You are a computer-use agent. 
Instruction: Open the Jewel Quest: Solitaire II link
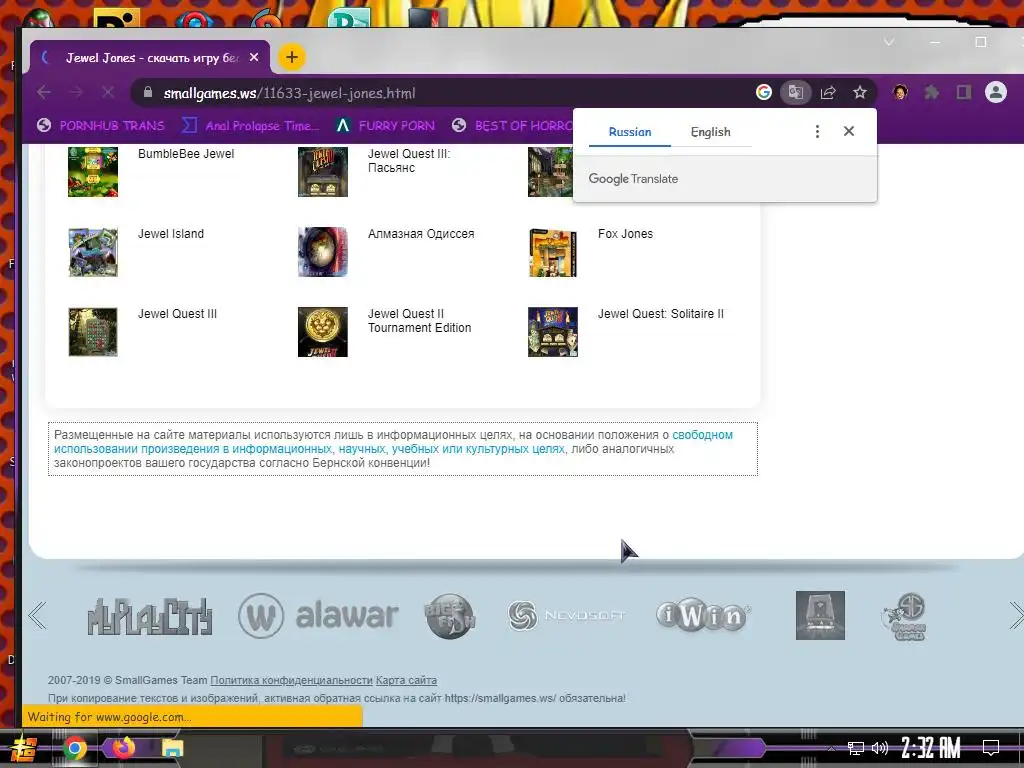[661, 313]
